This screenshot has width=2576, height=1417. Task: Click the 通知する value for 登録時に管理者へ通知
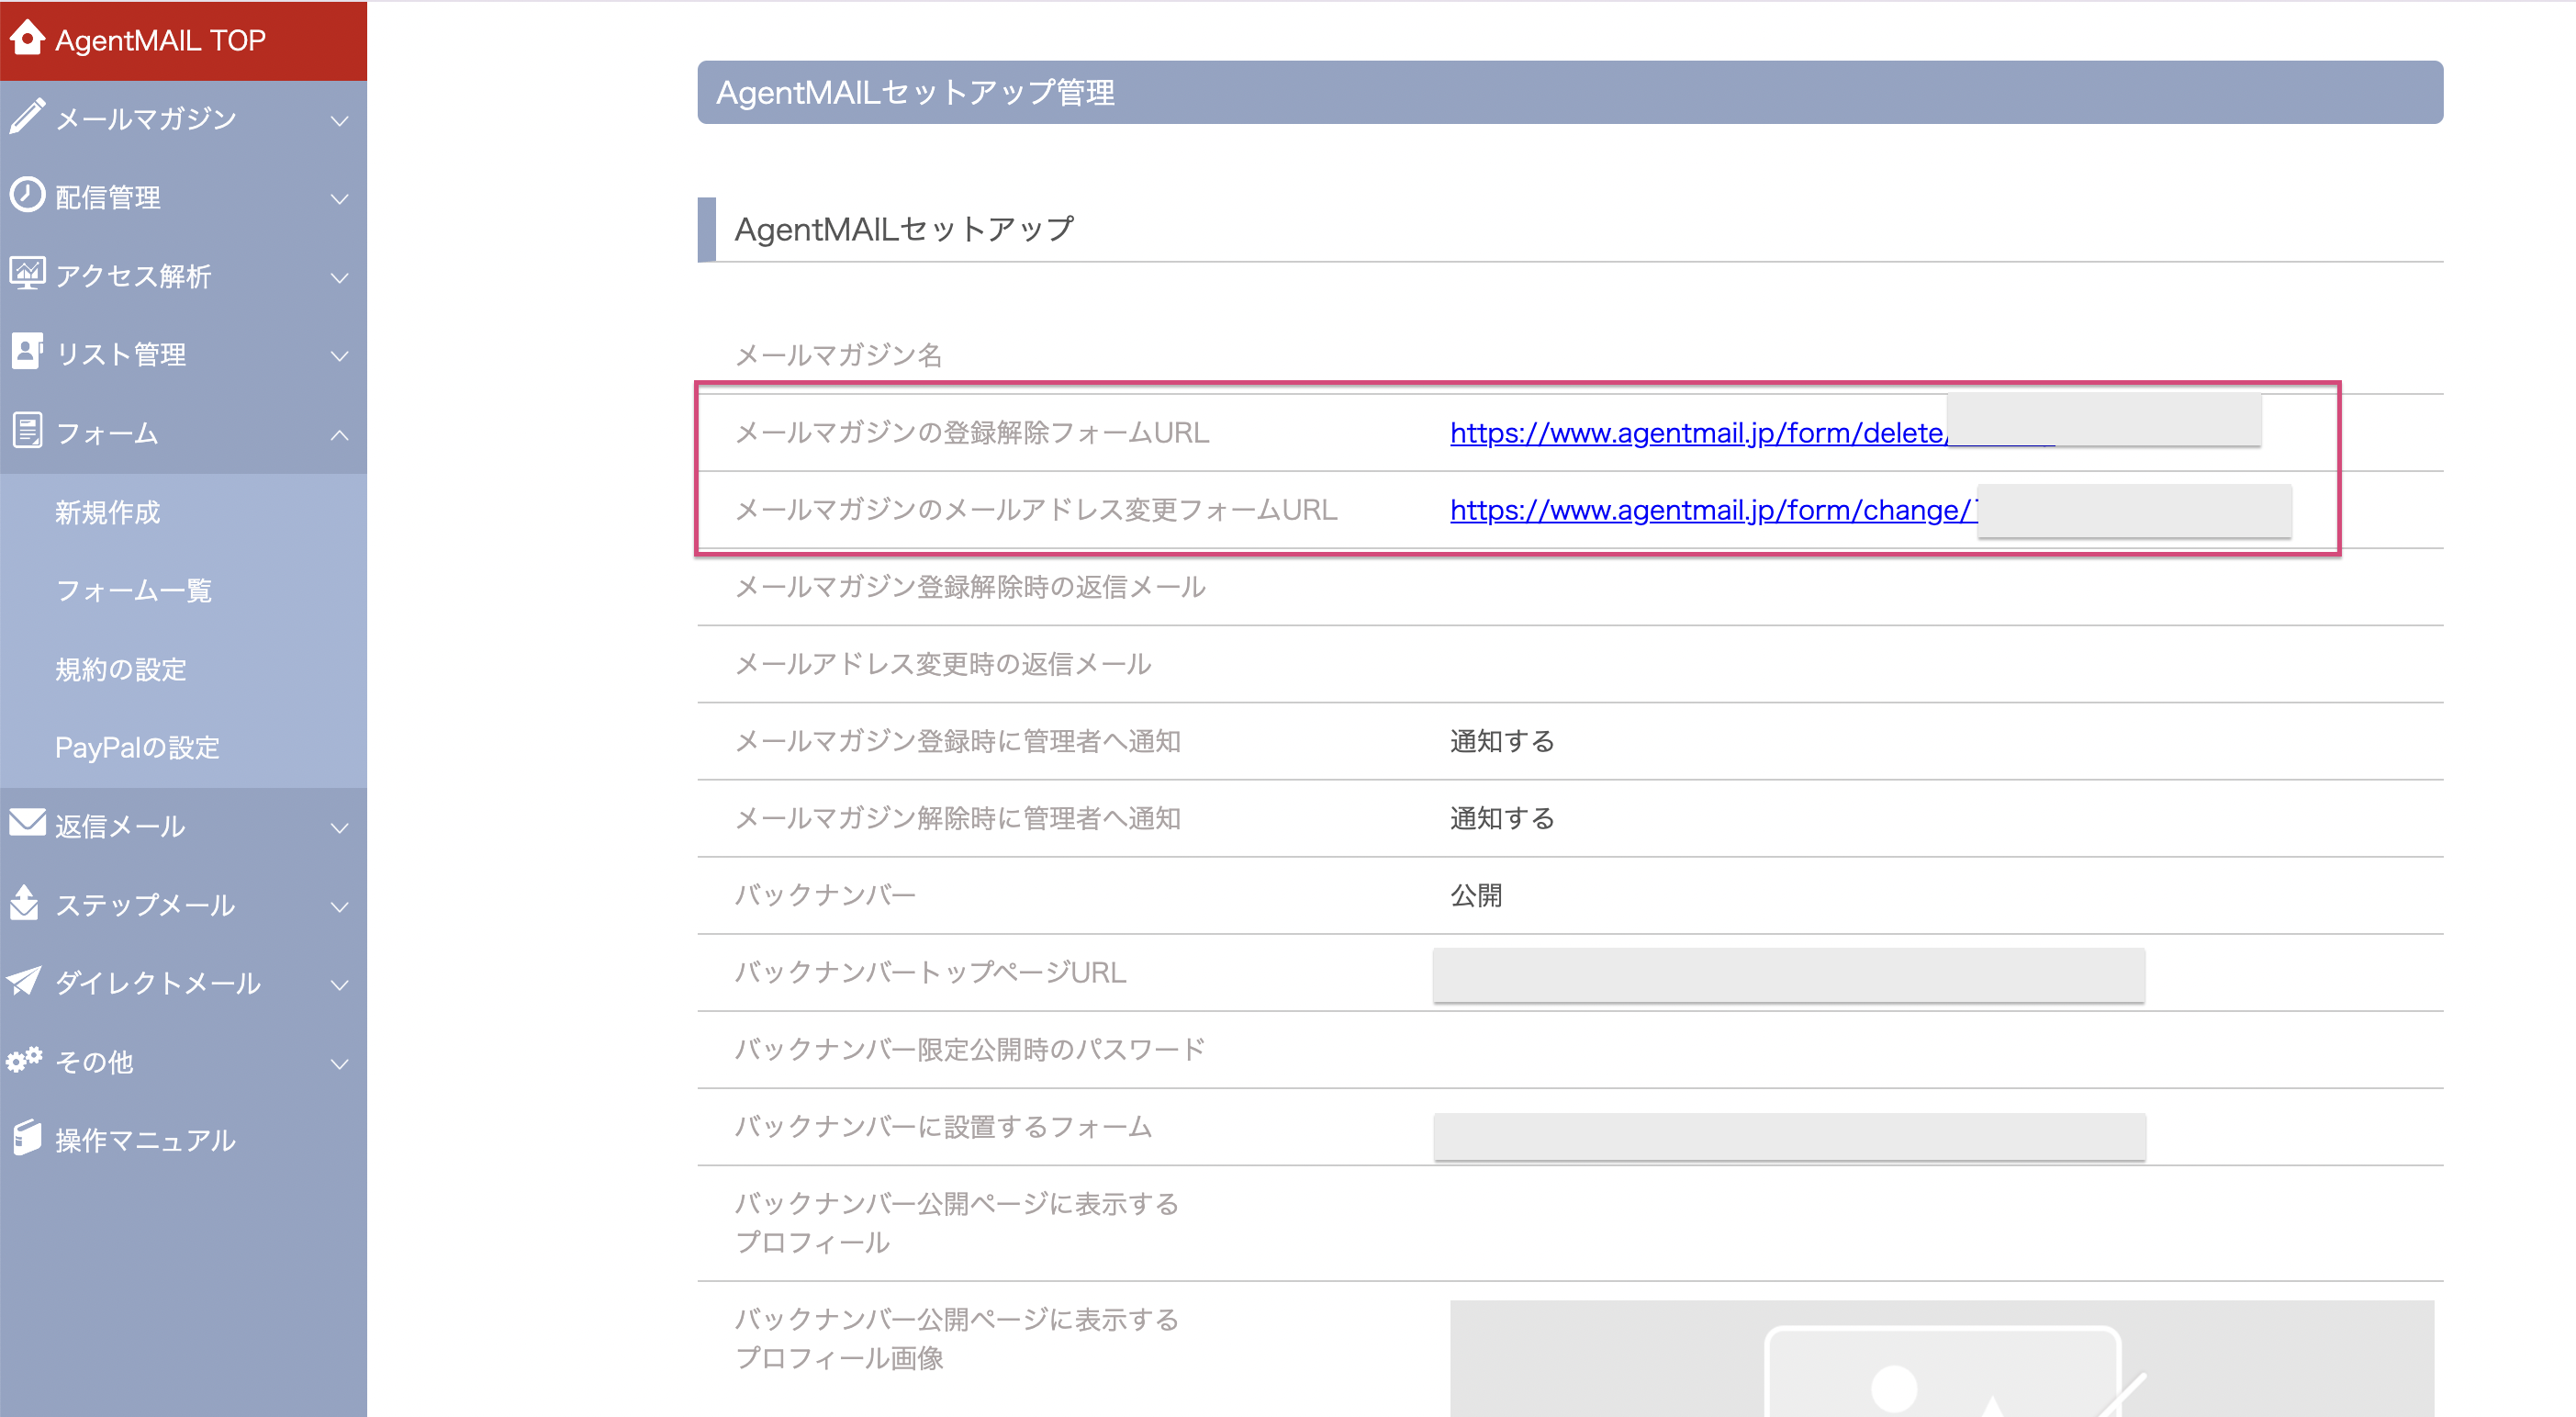coord(1502,741)
